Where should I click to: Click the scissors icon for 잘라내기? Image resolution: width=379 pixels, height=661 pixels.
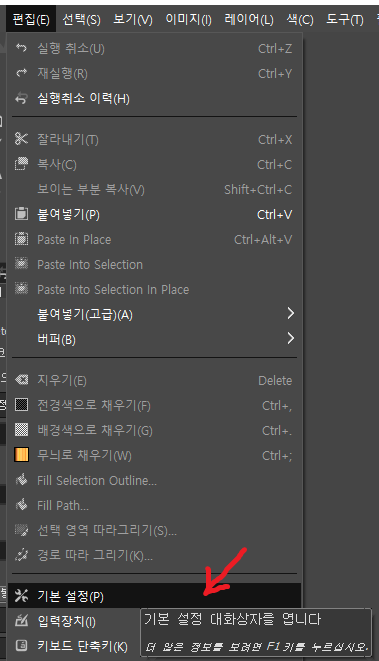[x=21, y=139]
